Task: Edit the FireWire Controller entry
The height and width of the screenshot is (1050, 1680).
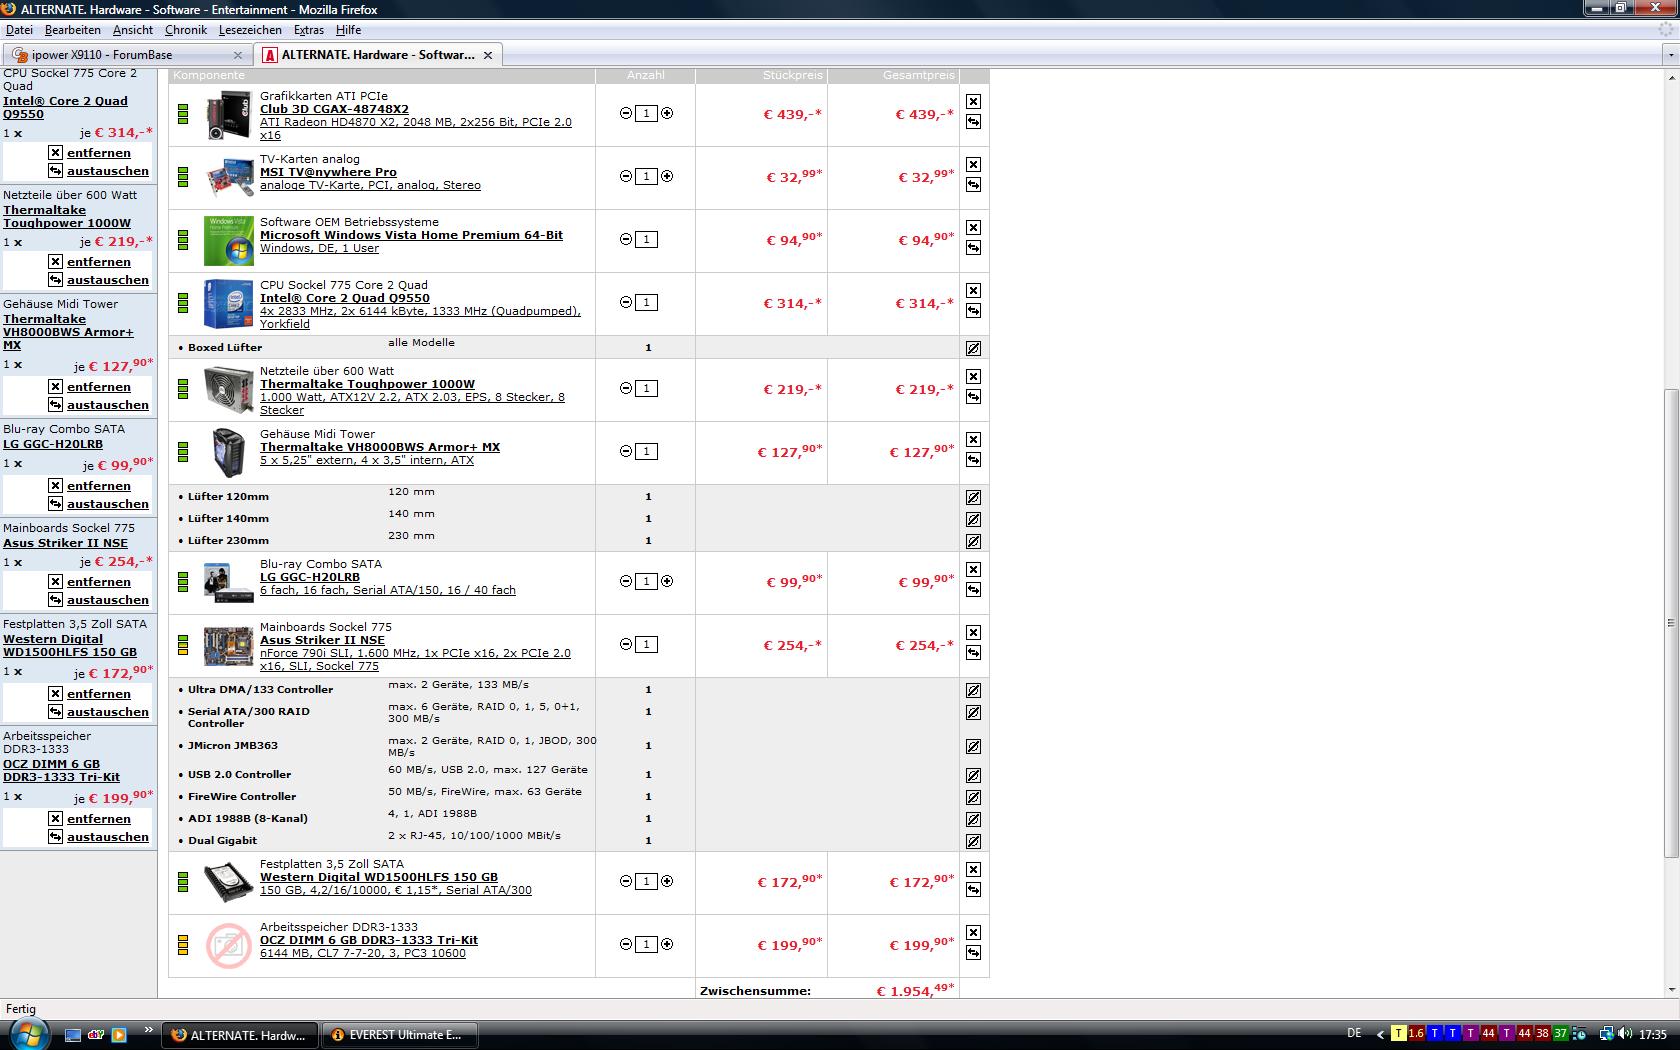Action: [973, 797]
